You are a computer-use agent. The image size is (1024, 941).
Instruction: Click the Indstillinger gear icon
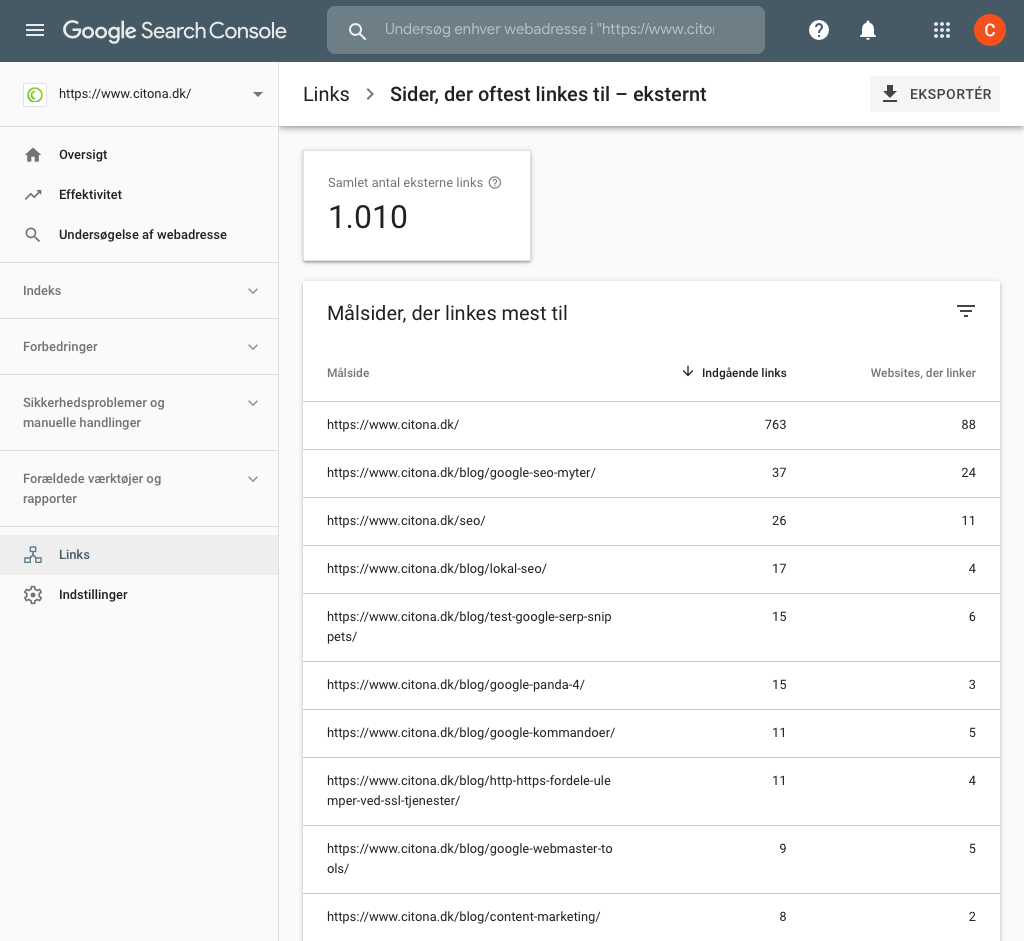(x=33, y=595)
